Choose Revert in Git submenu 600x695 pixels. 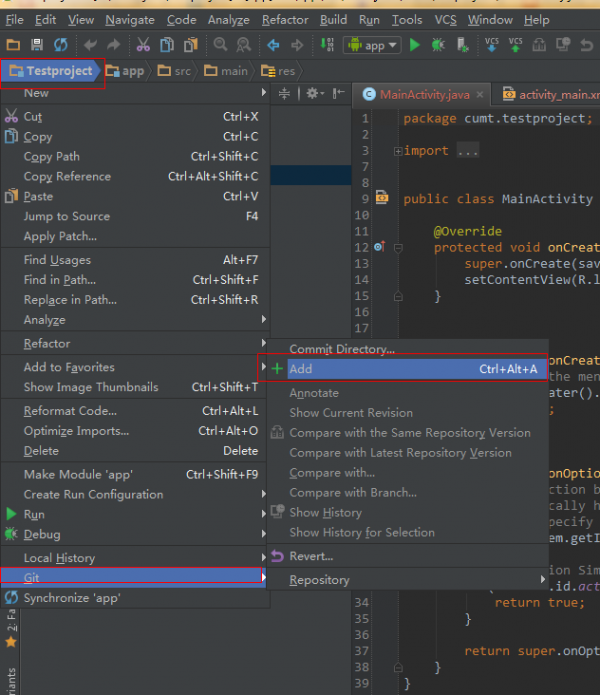(408, 556)
